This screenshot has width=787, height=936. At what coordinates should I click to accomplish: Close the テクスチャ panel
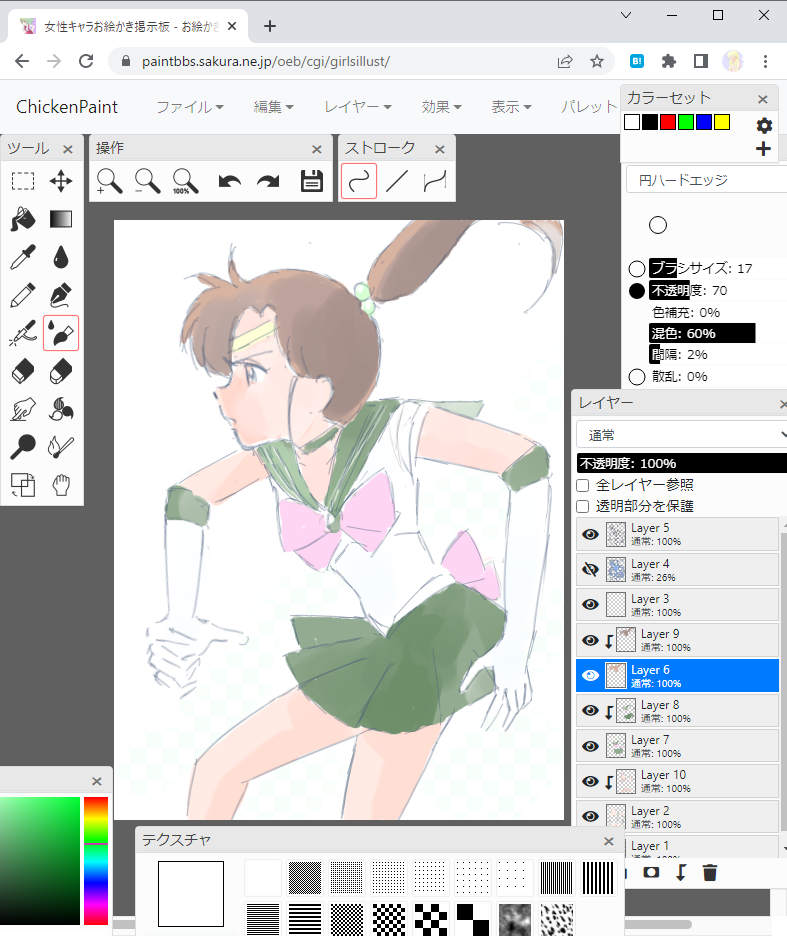(x=608, y=841)
